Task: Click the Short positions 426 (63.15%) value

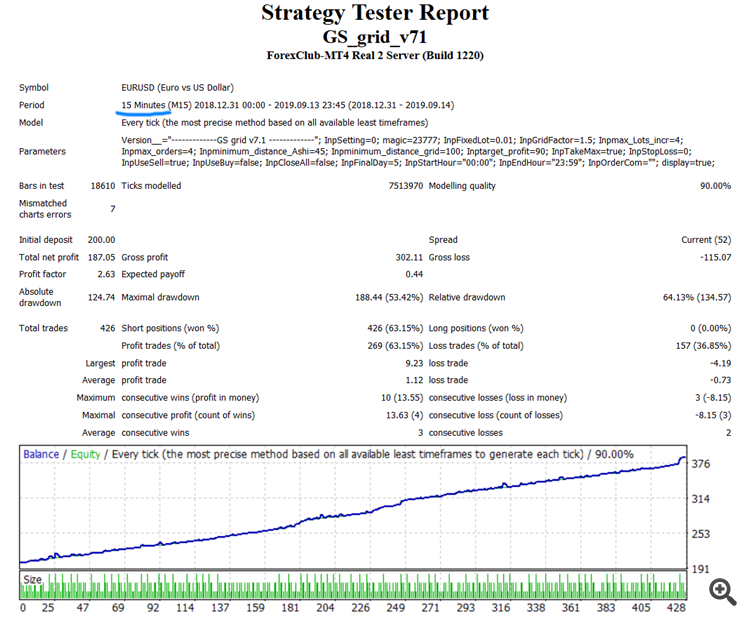Action: tap(395, 329)
